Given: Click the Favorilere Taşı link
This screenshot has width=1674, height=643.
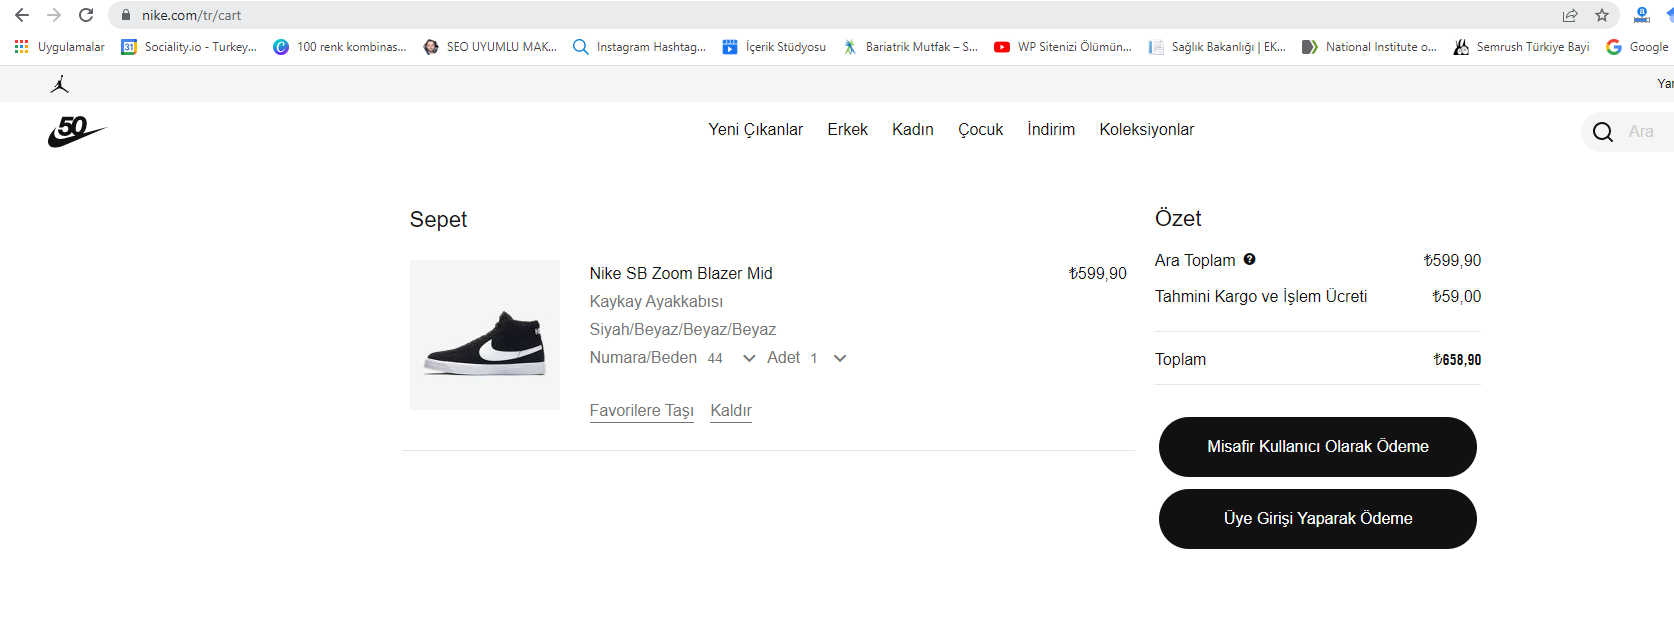Looking at the screenshot, I should [641, 411].
